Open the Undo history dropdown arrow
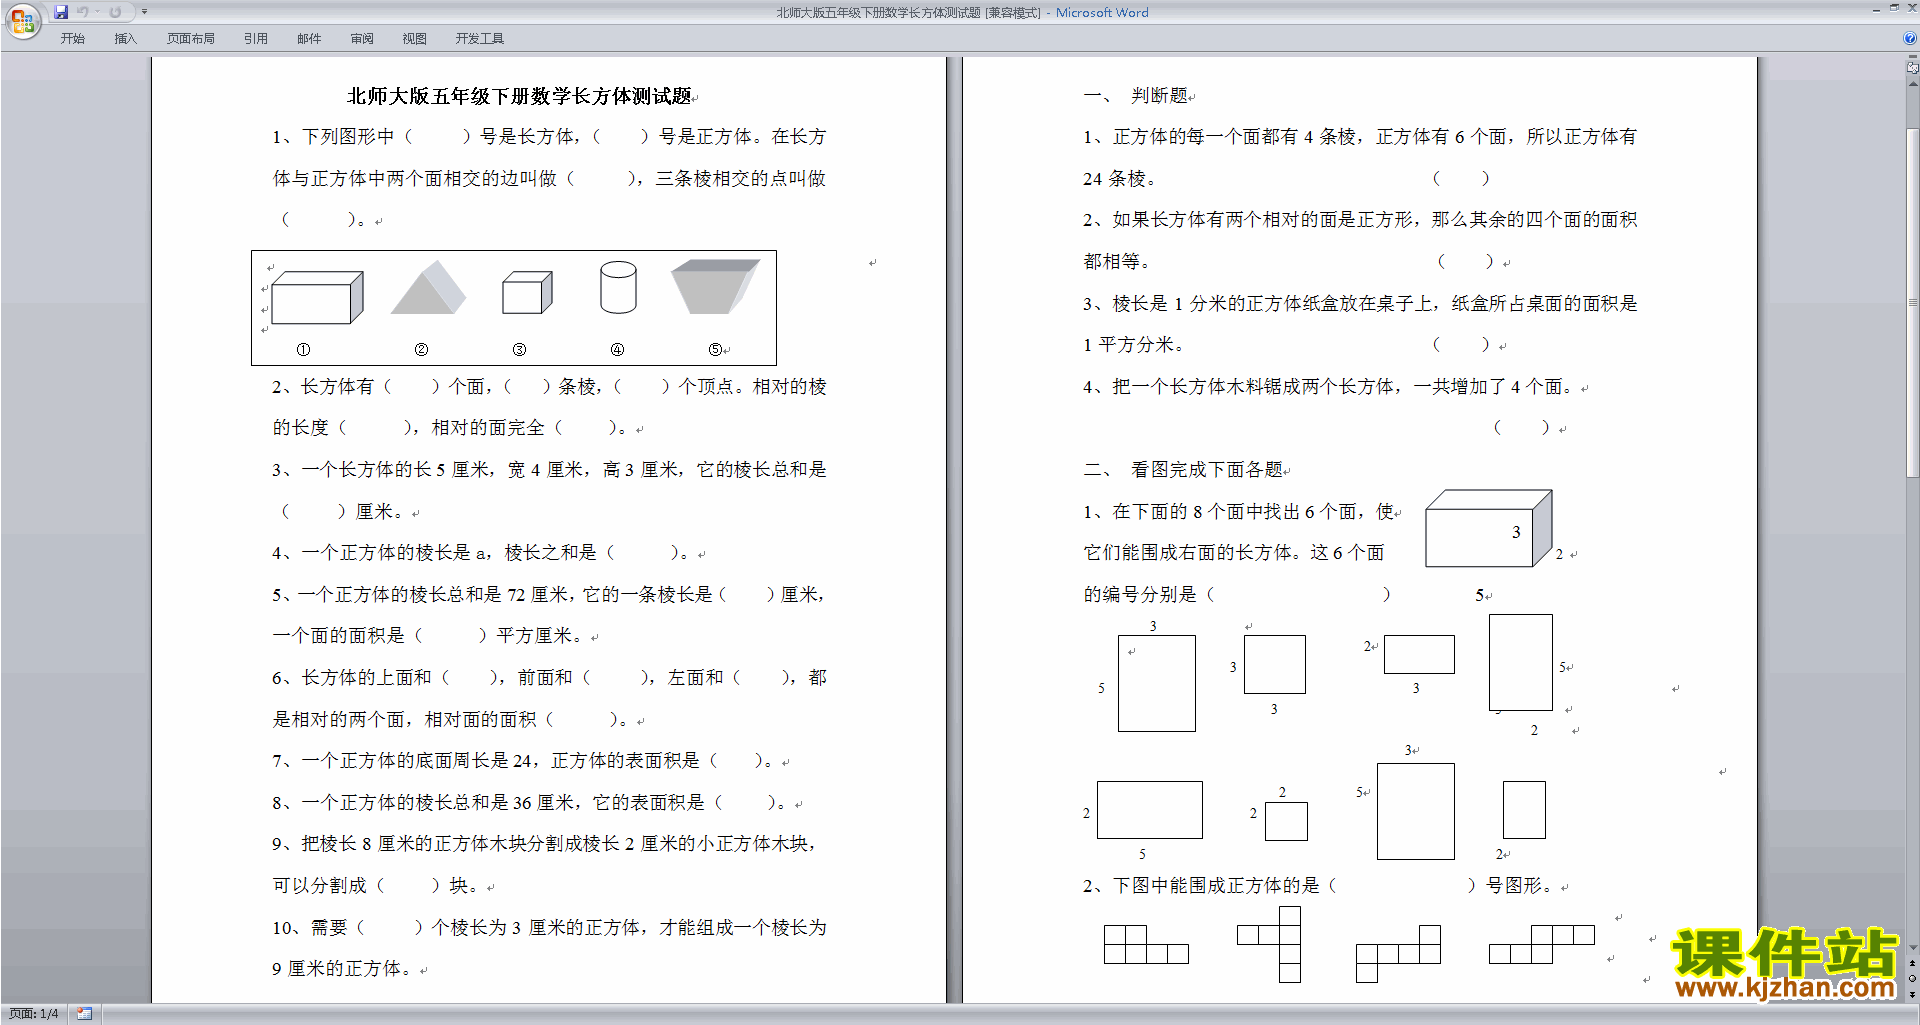The image size is (1920, 1025). click(x=97, y=12)
